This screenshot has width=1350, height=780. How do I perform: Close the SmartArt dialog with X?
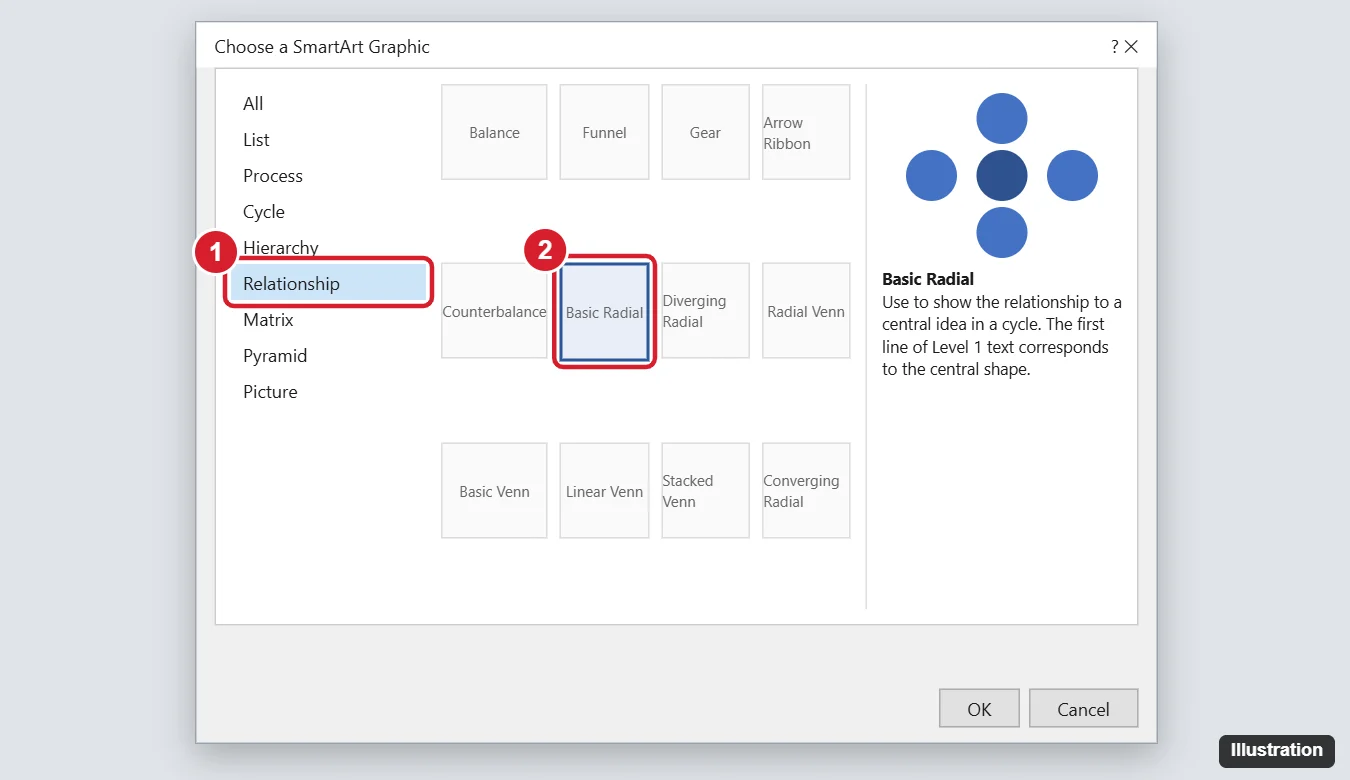(1131, 47)
